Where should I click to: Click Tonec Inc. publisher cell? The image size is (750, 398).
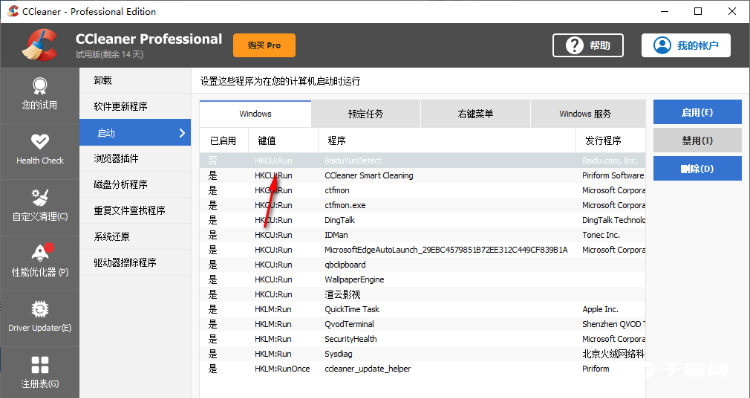click(x=601, y=235)
